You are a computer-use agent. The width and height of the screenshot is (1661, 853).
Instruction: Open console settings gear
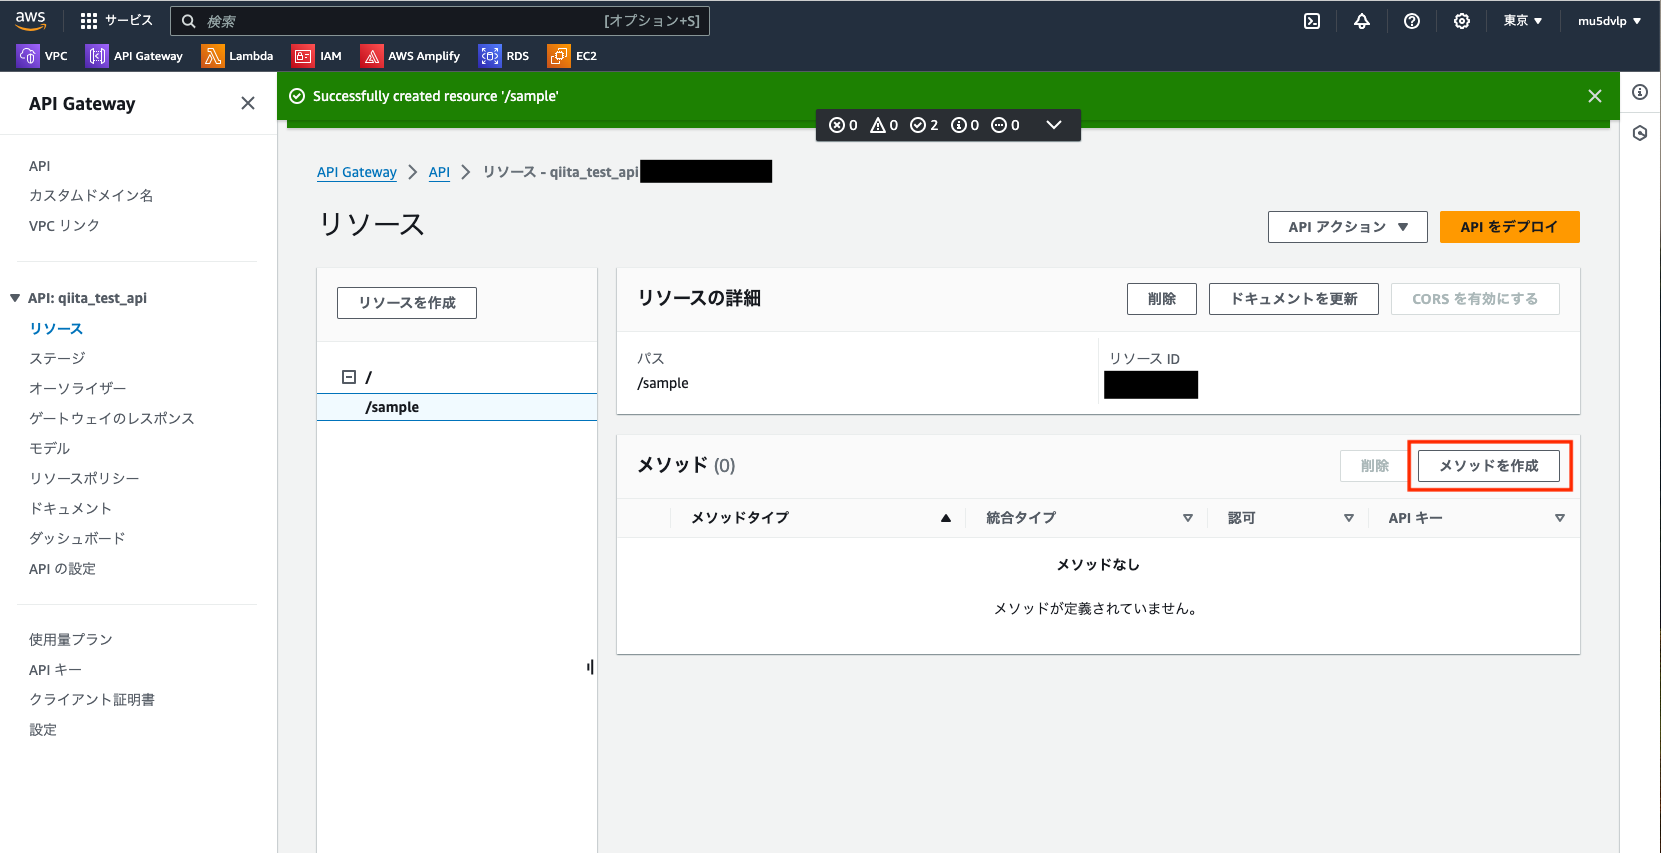point(1462,21)
